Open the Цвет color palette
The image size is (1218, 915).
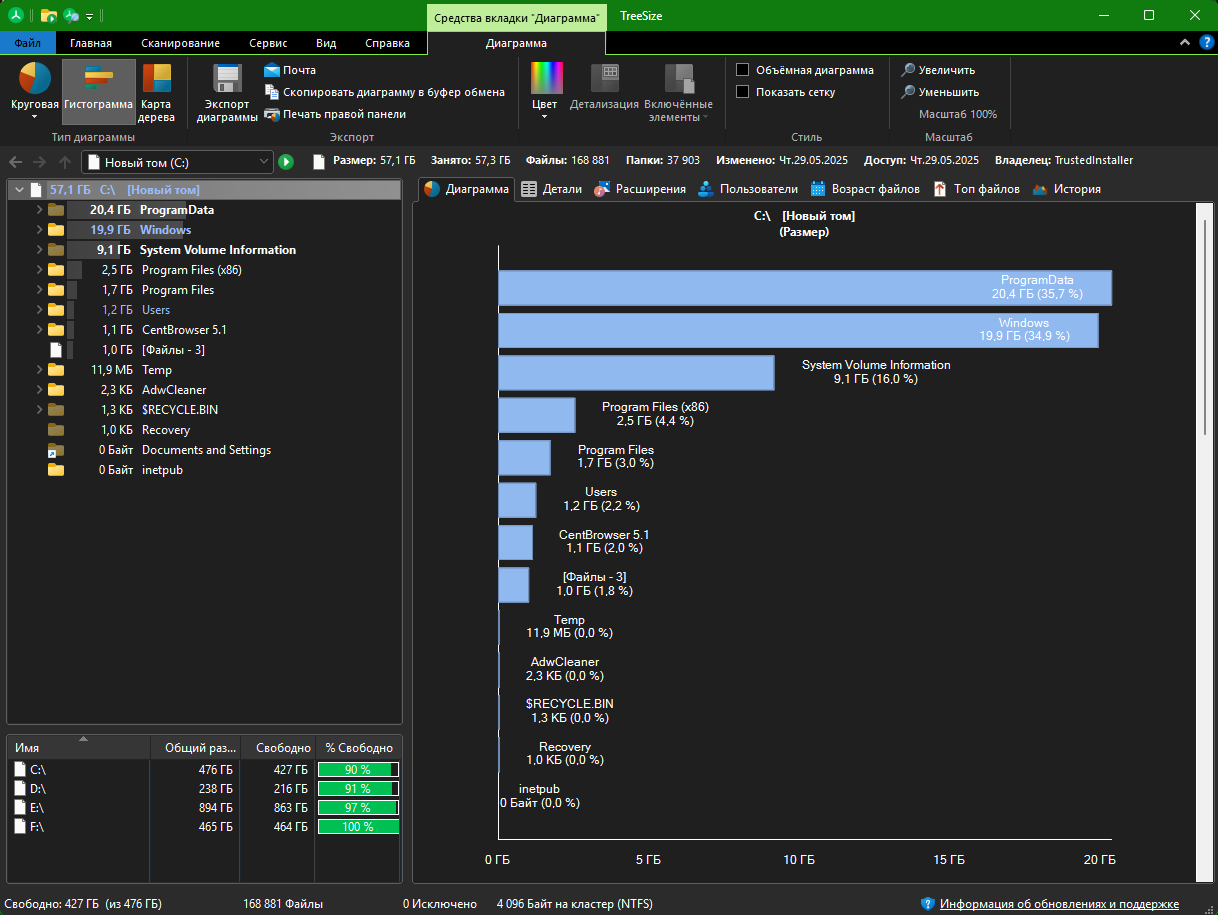[546, 90]
